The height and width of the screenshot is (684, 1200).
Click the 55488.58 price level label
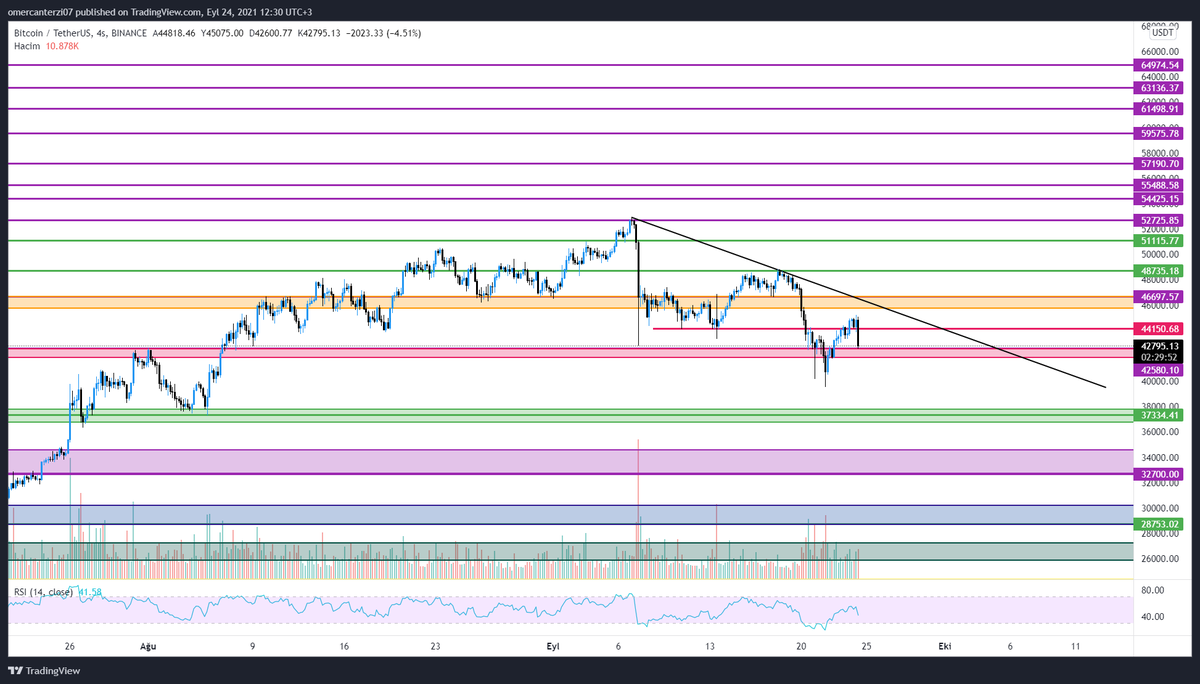point(1159,185)
